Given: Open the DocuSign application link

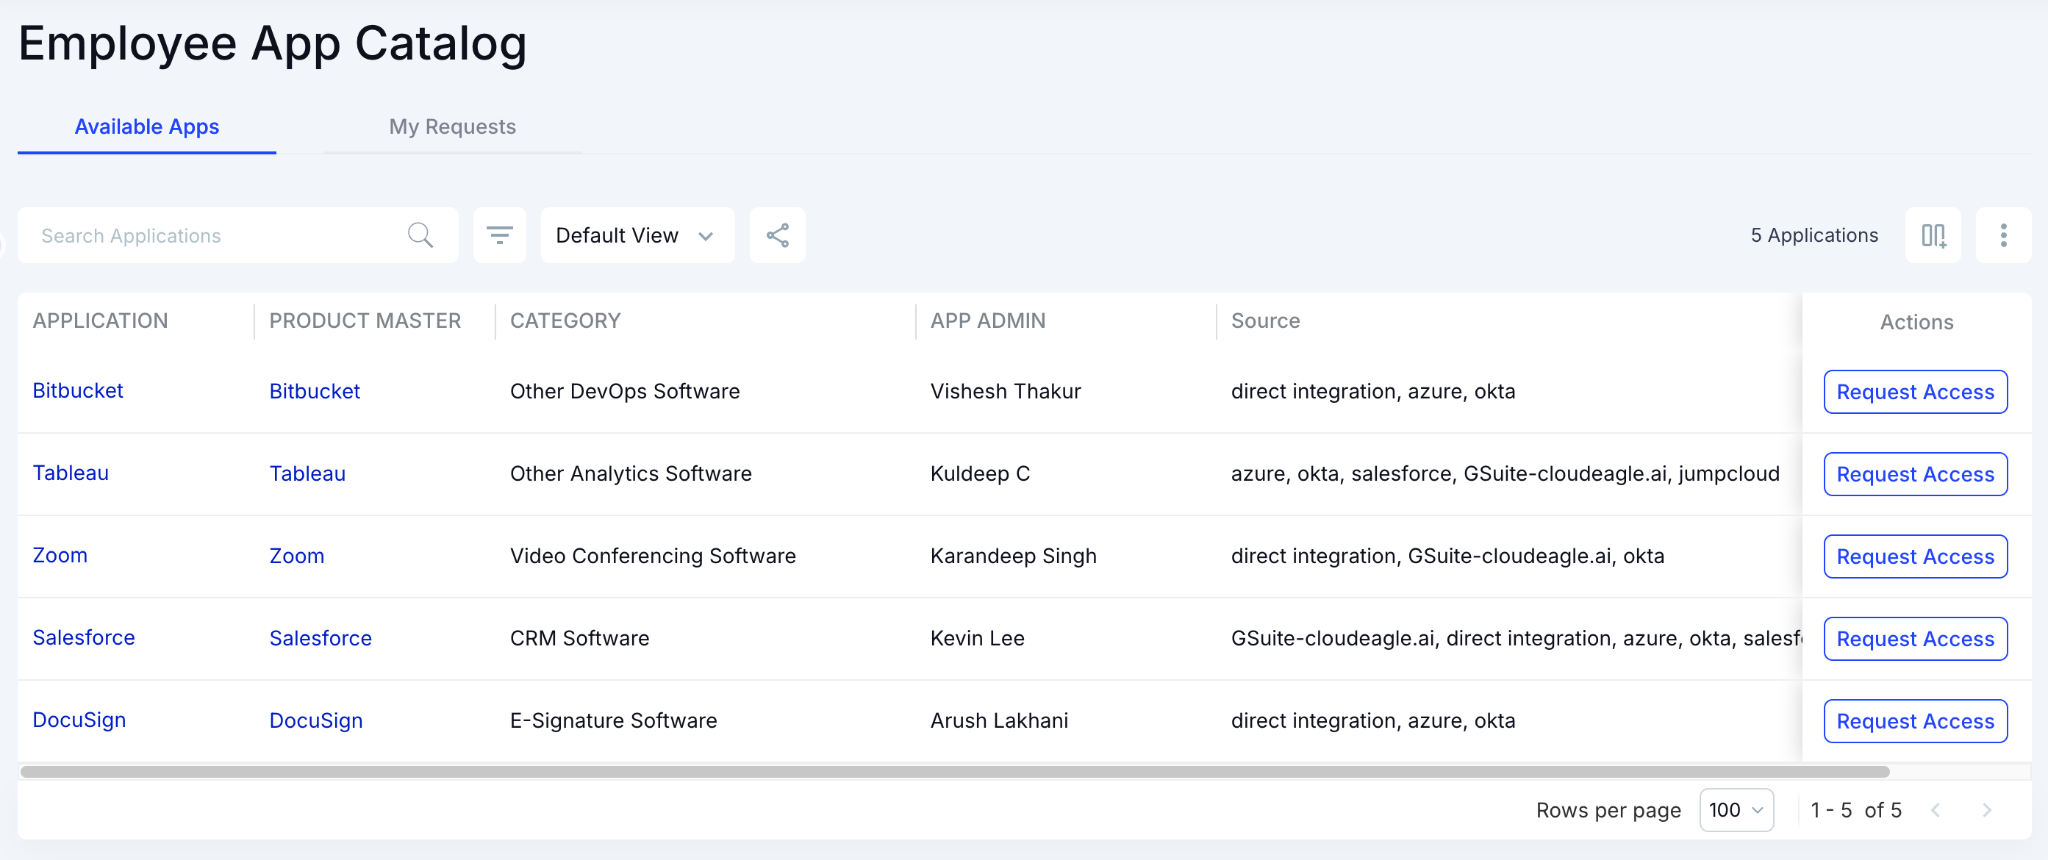Looking at the screenshot, I should [x=79, y=720].
